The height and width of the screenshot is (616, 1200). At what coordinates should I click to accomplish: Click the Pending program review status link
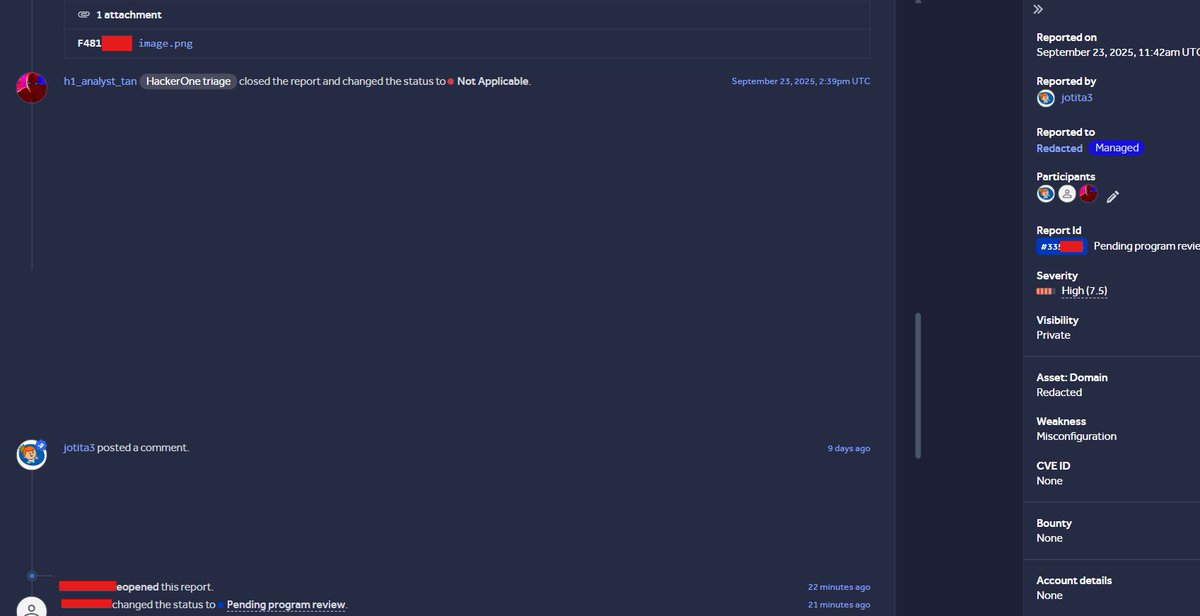pos(286,605)
